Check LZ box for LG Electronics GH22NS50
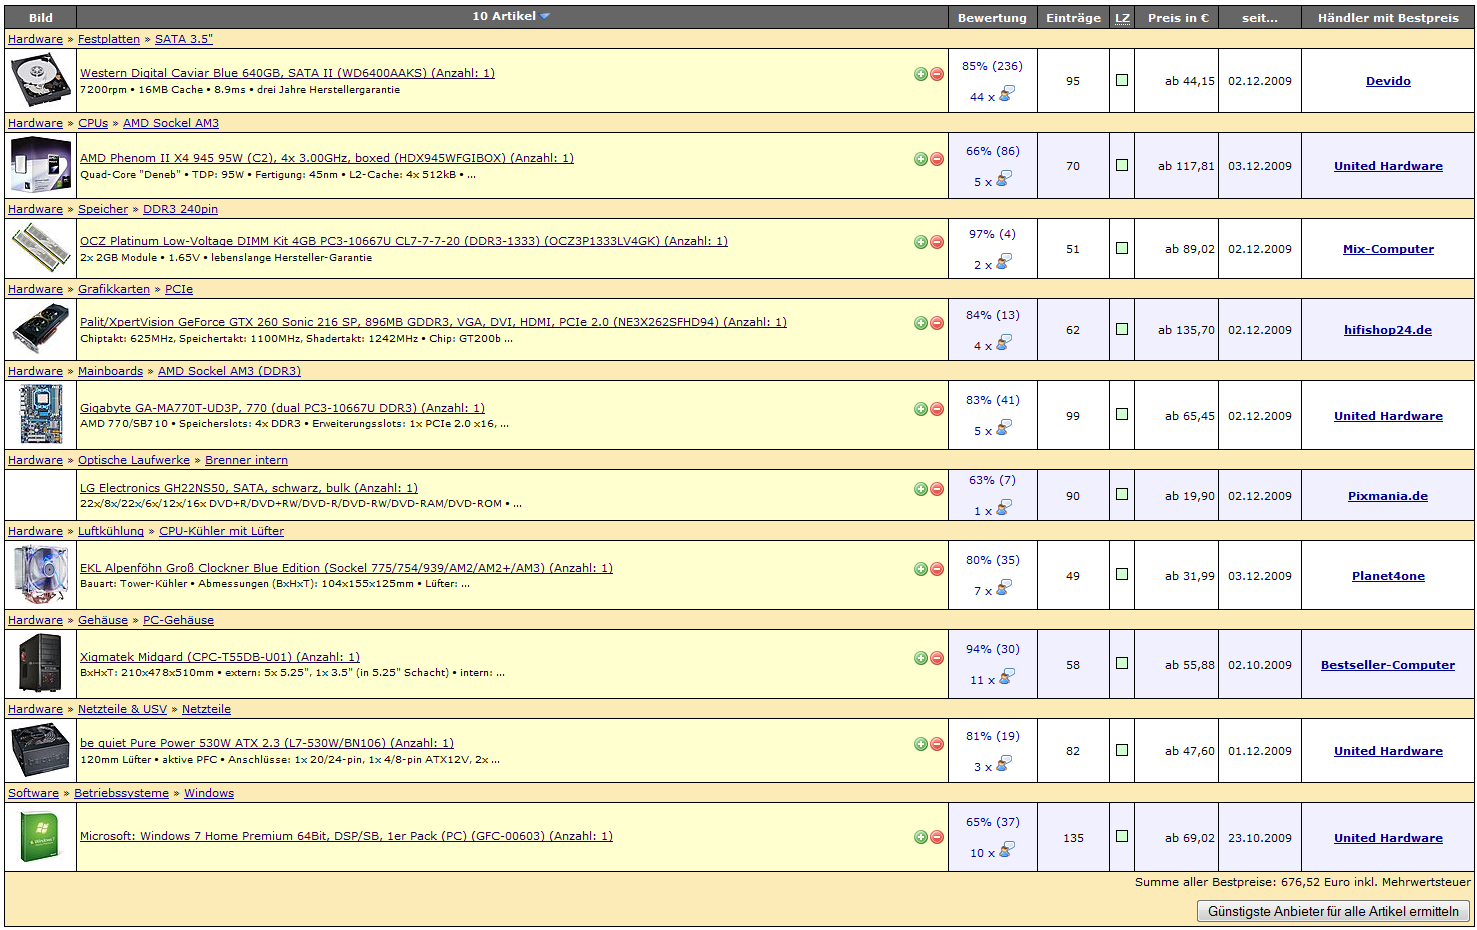Screen dimensions: 1477x930 pyautogui.click(x=1122, y=494)
